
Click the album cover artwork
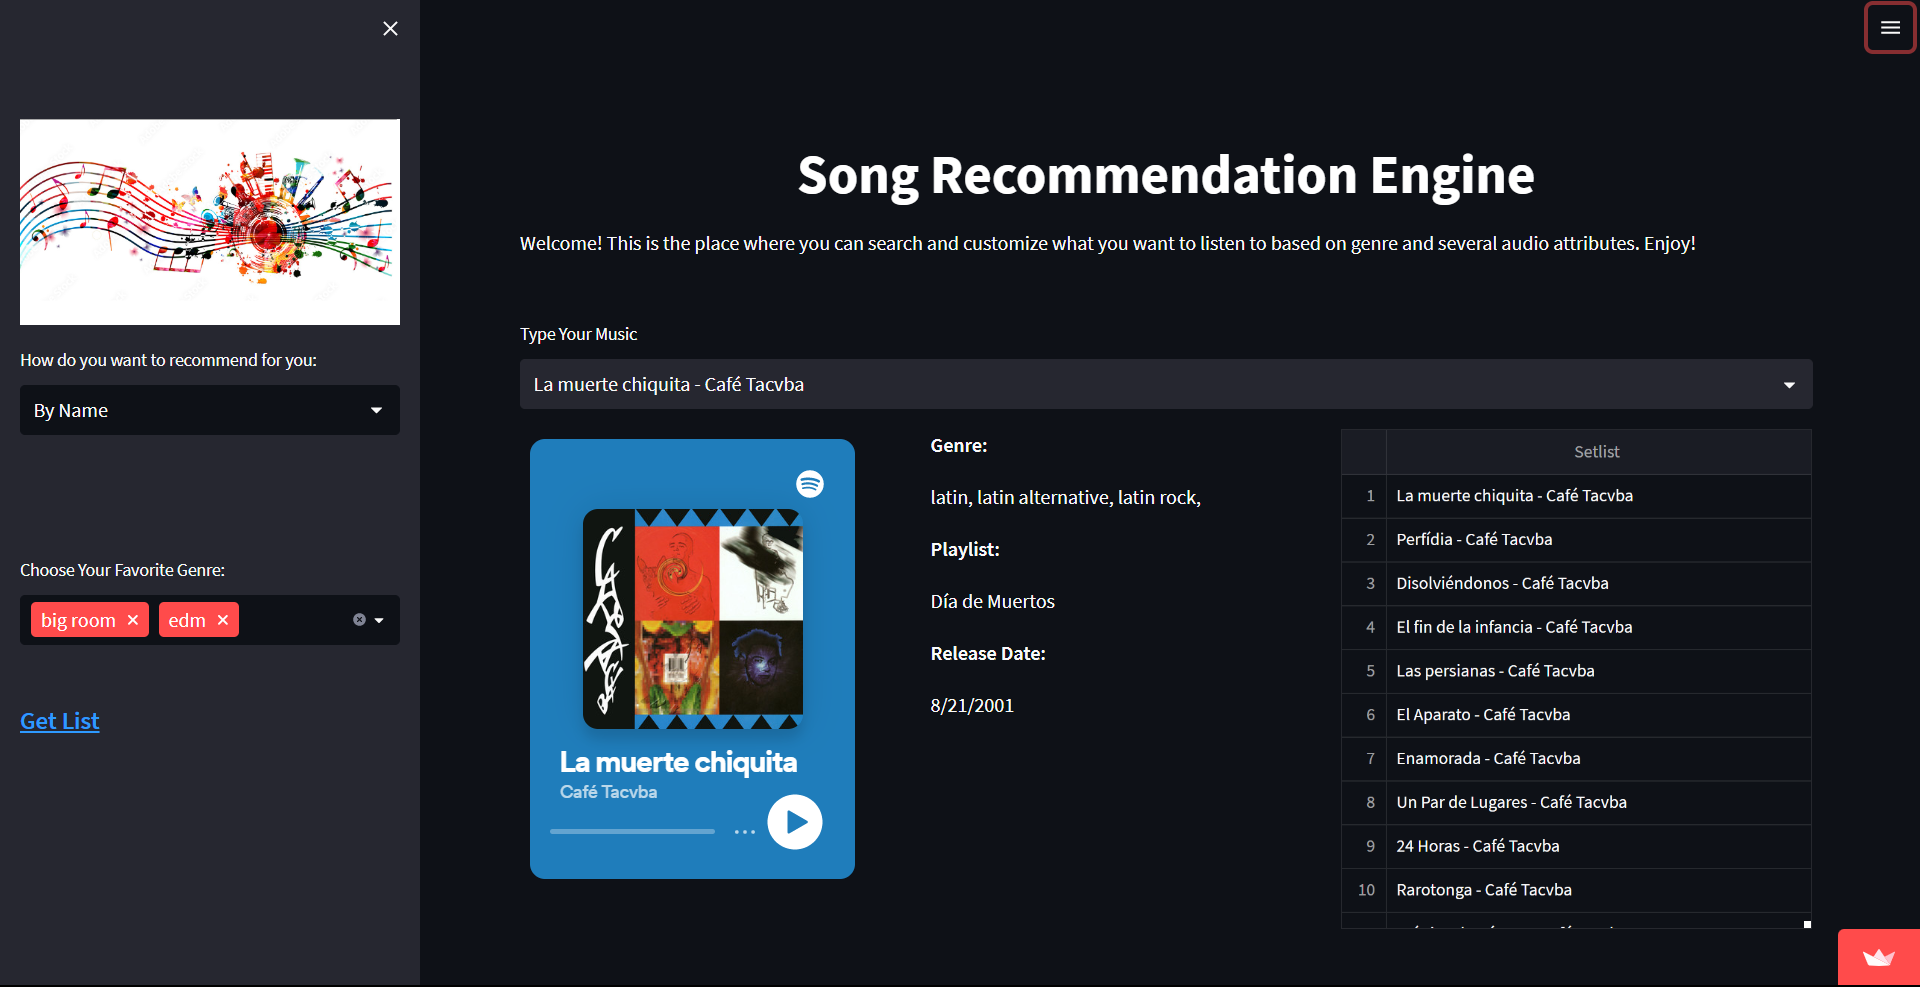click(693, 619)
